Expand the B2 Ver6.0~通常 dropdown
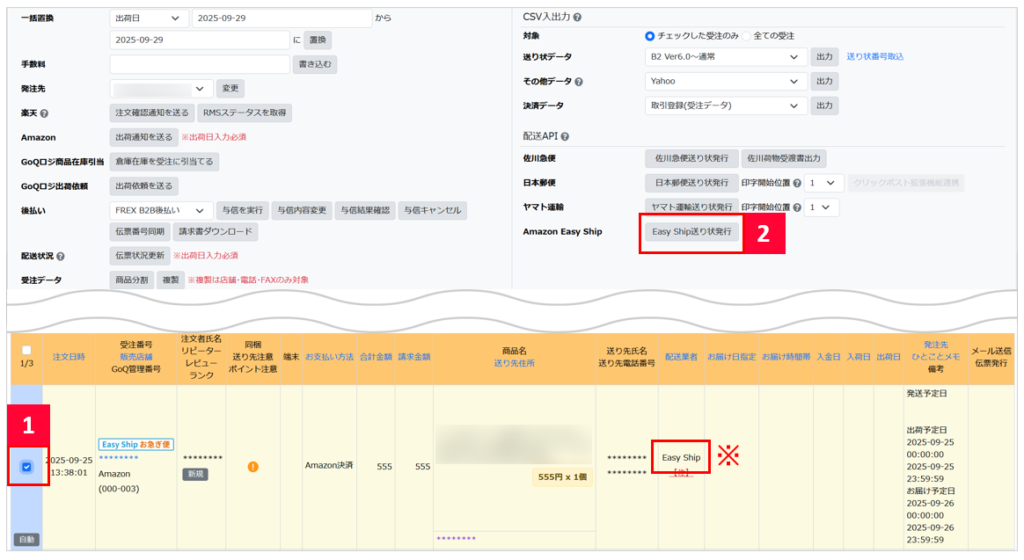Screen dimensions: 1024x560 726,57
